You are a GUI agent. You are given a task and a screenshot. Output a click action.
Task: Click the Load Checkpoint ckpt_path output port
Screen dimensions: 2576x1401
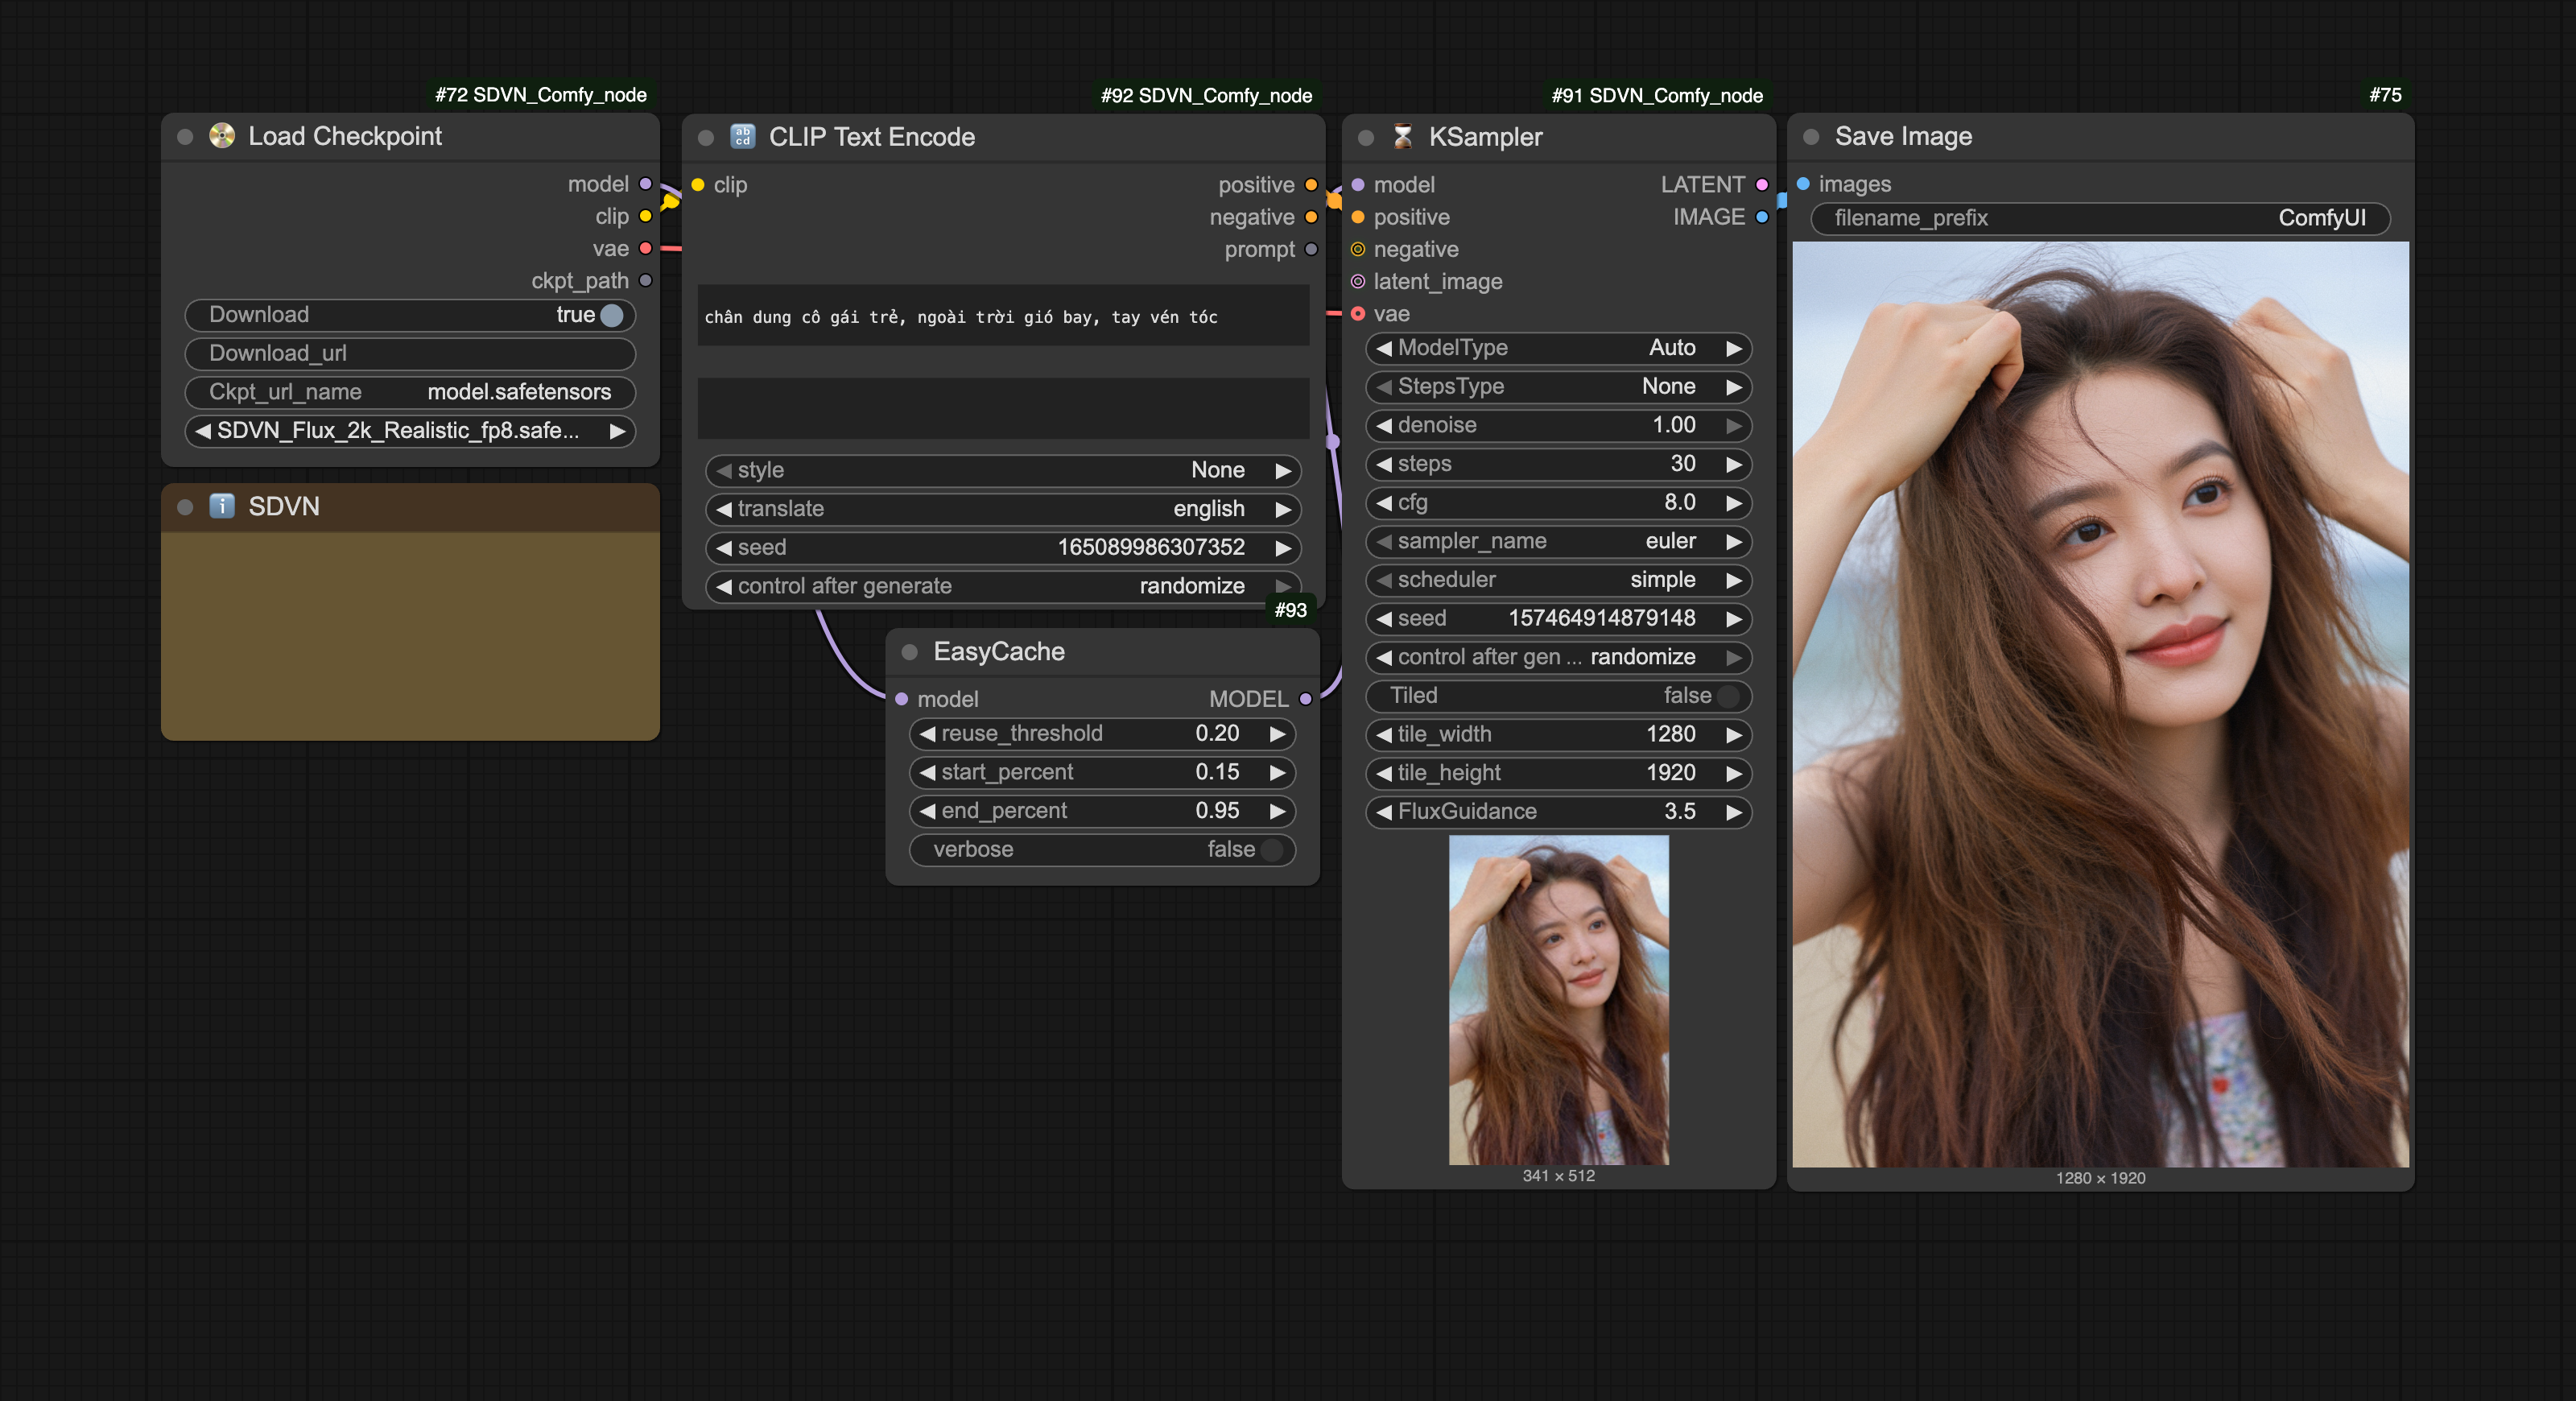point(645,281)
